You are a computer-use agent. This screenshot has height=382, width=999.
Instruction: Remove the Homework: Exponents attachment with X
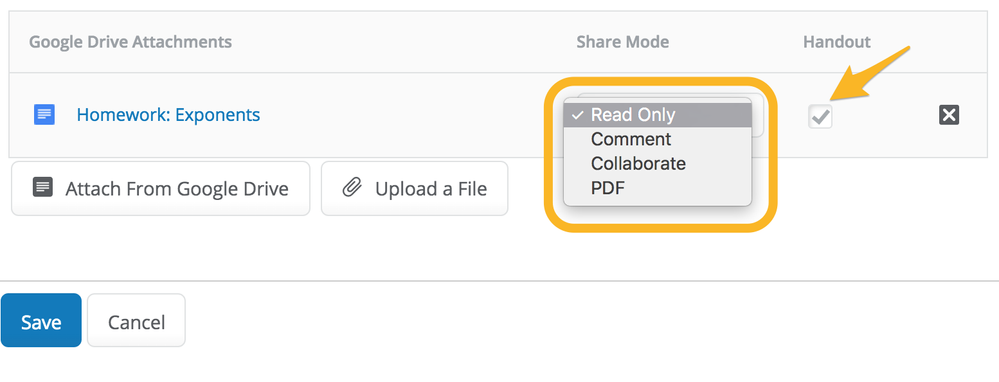click(x=949, y=115)
